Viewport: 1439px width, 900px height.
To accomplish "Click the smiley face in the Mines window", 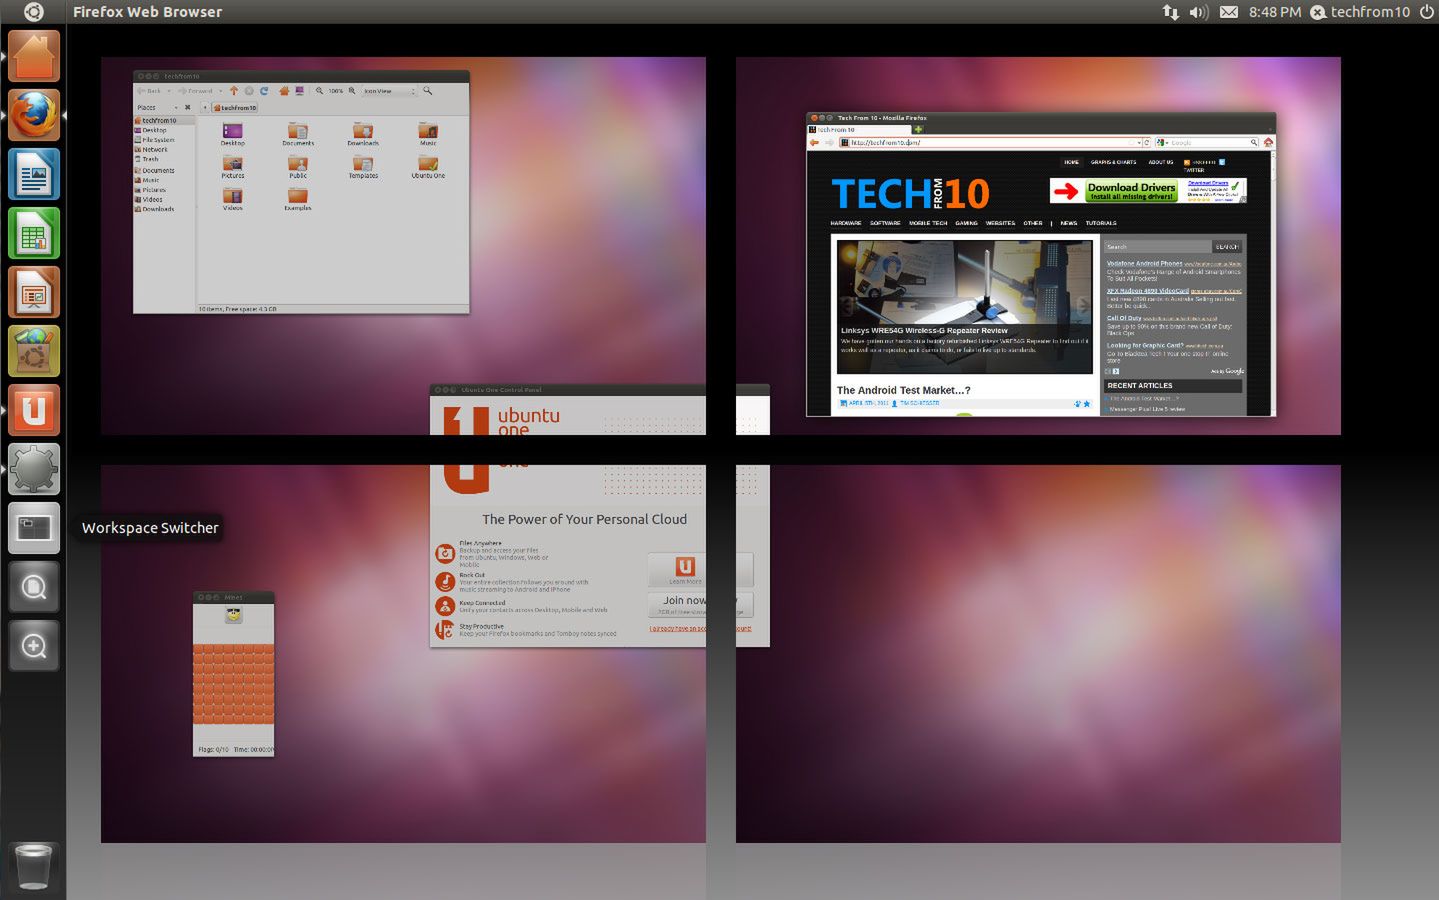I will tap(233, 615).
